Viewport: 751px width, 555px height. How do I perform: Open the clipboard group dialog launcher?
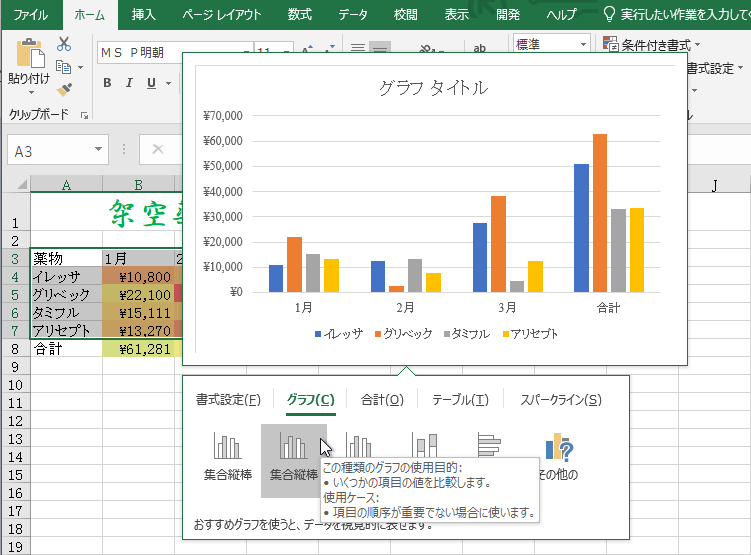click(85, 116)
